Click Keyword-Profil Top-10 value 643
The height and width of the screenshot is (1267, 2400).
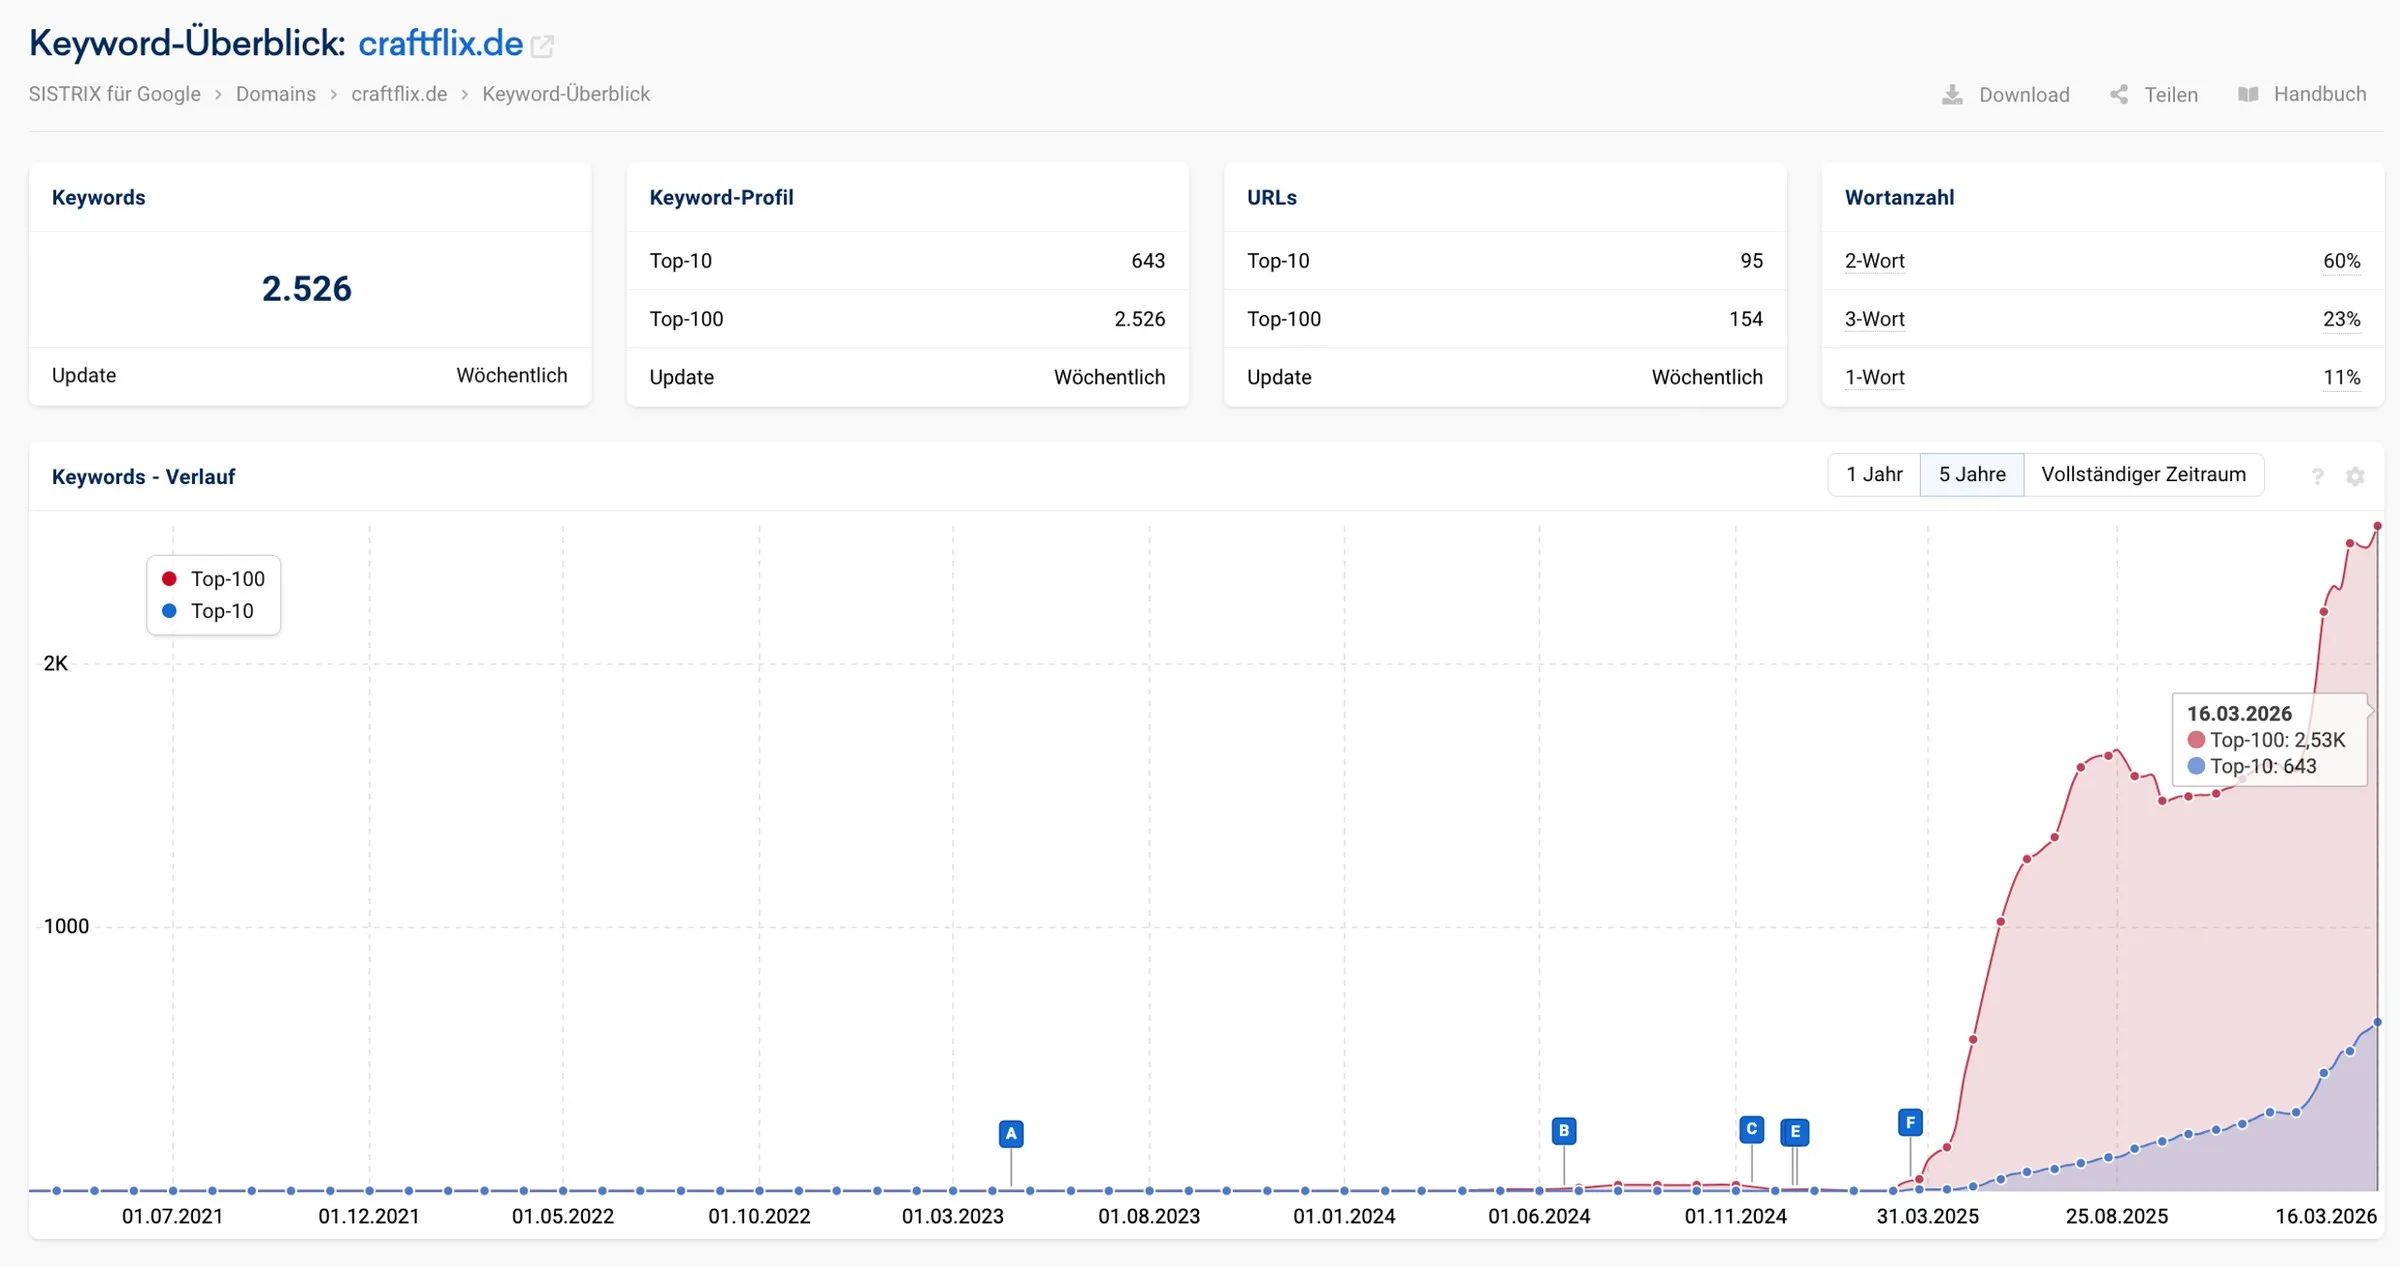pos(1148,261)
